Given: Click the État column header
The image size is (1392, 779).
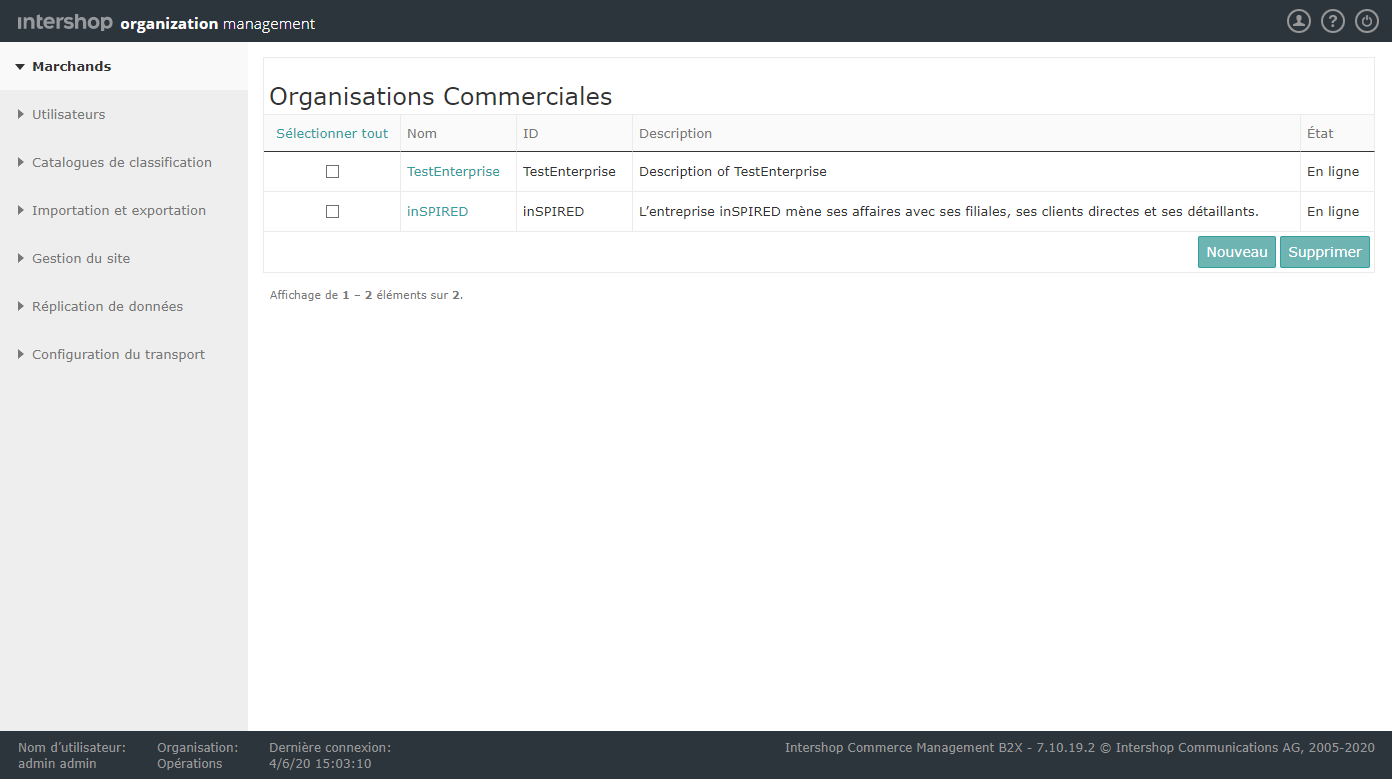Looking at the screenshot, I should 1319,133.
